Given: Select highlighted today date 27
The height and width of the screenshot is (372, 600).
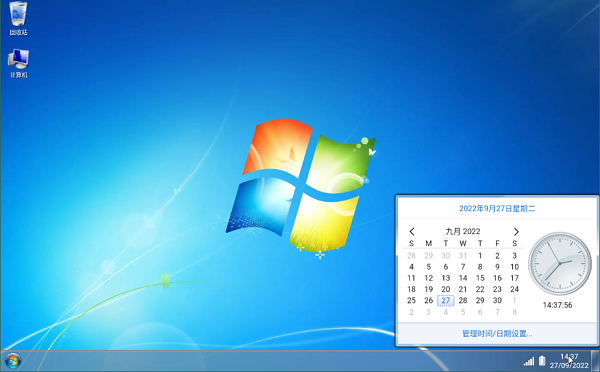Looking at the screenshot, I should [x=446, y=300].
